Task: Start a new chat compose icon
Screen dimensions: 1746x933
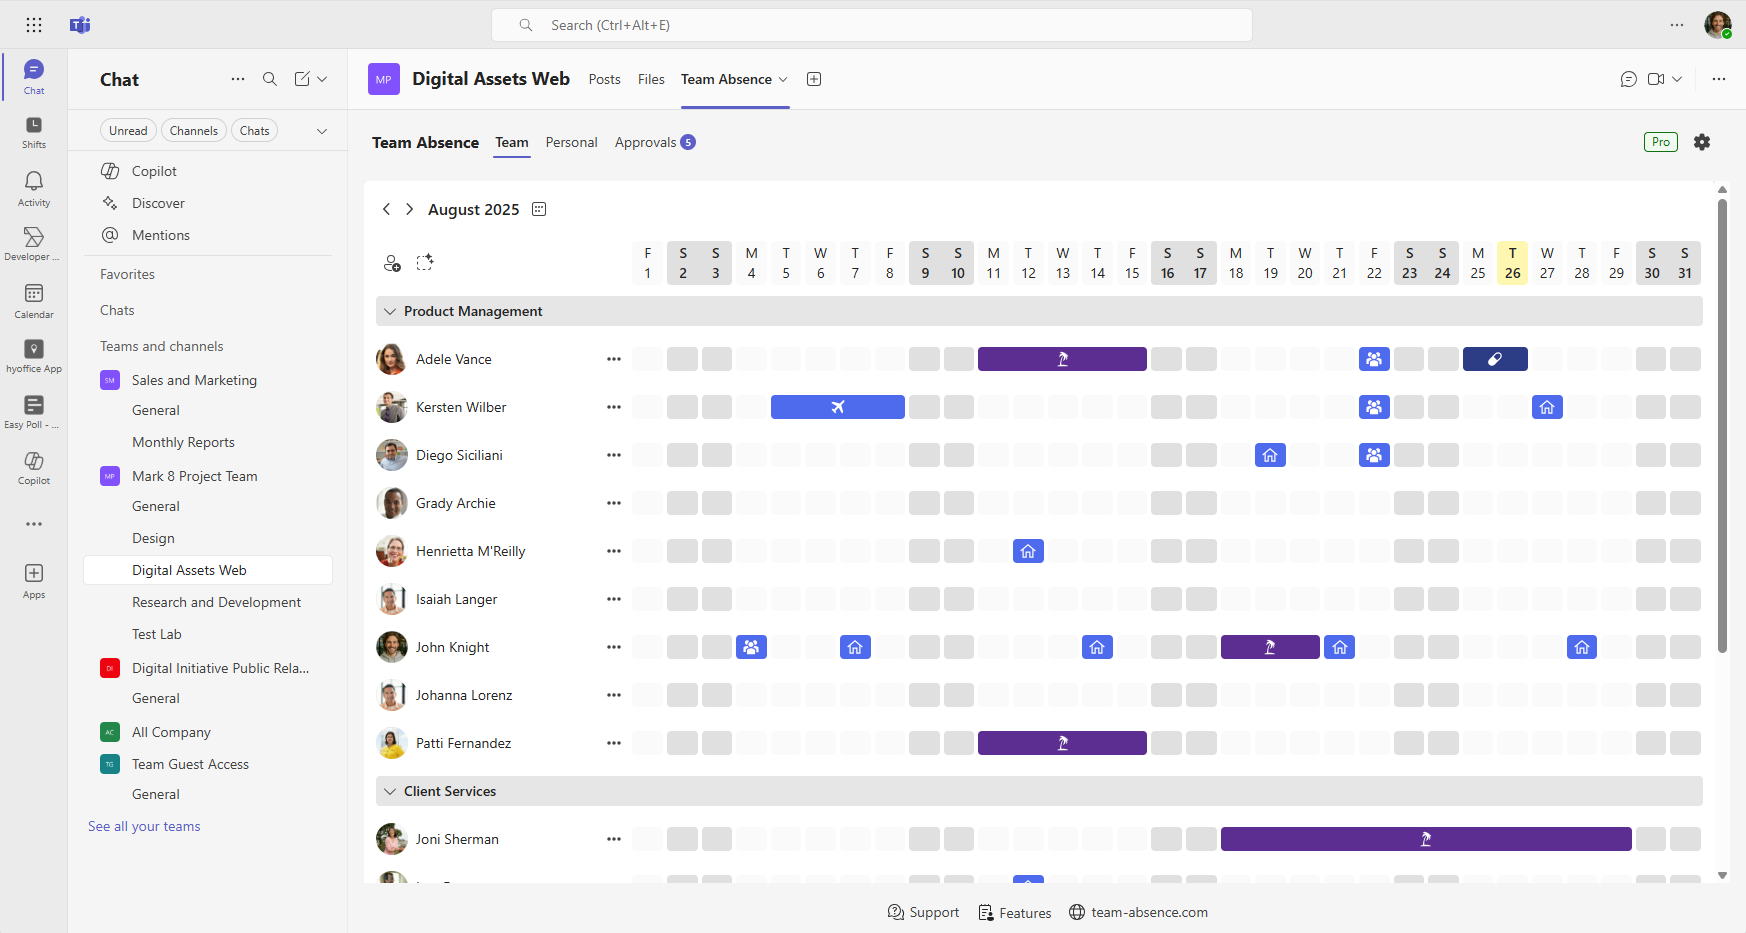Action: (302, 79)
